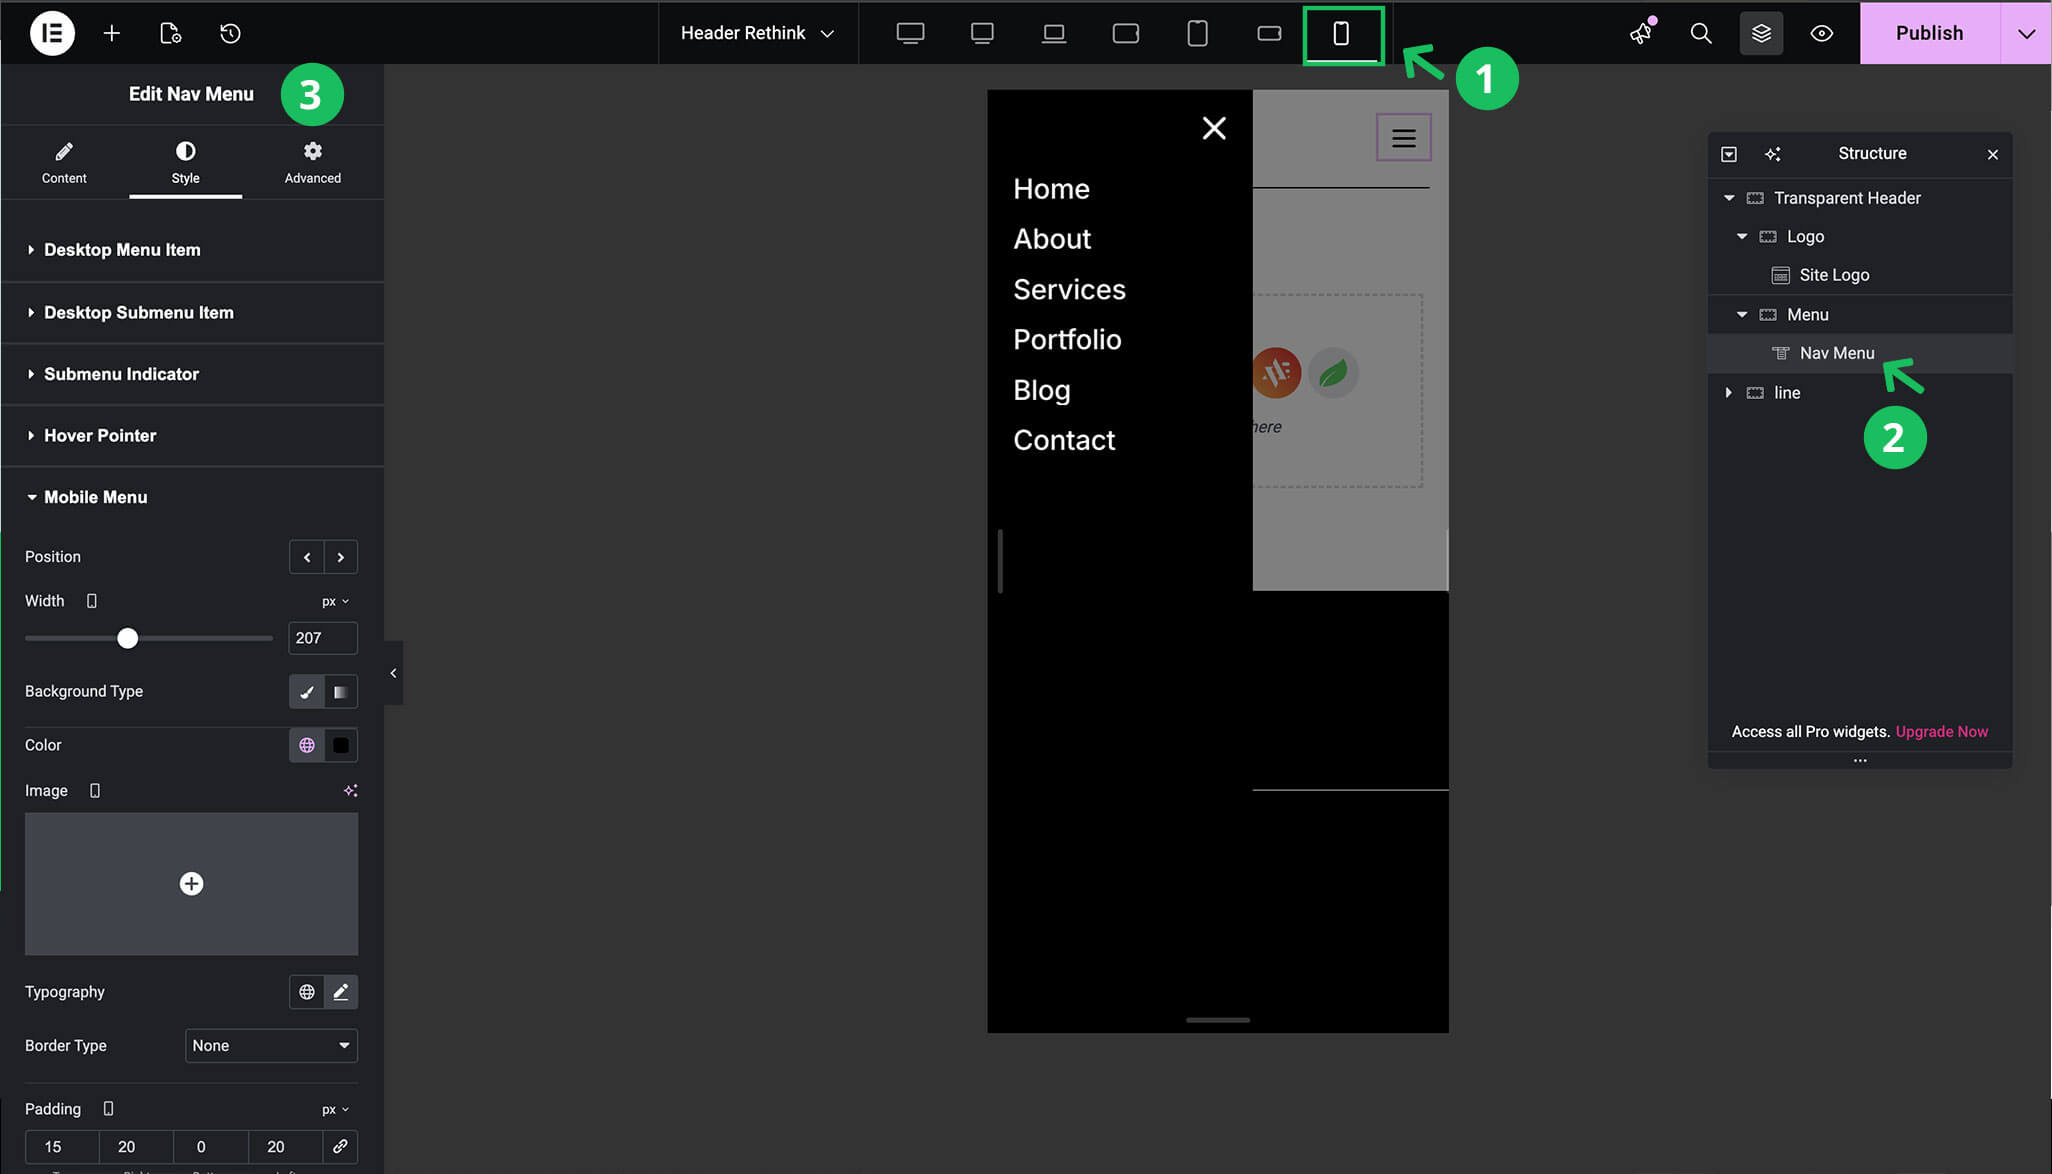2052x1174 pixels.
Task: Click hamburger menu toggle in preview
Action: [x=1403, y=138]
